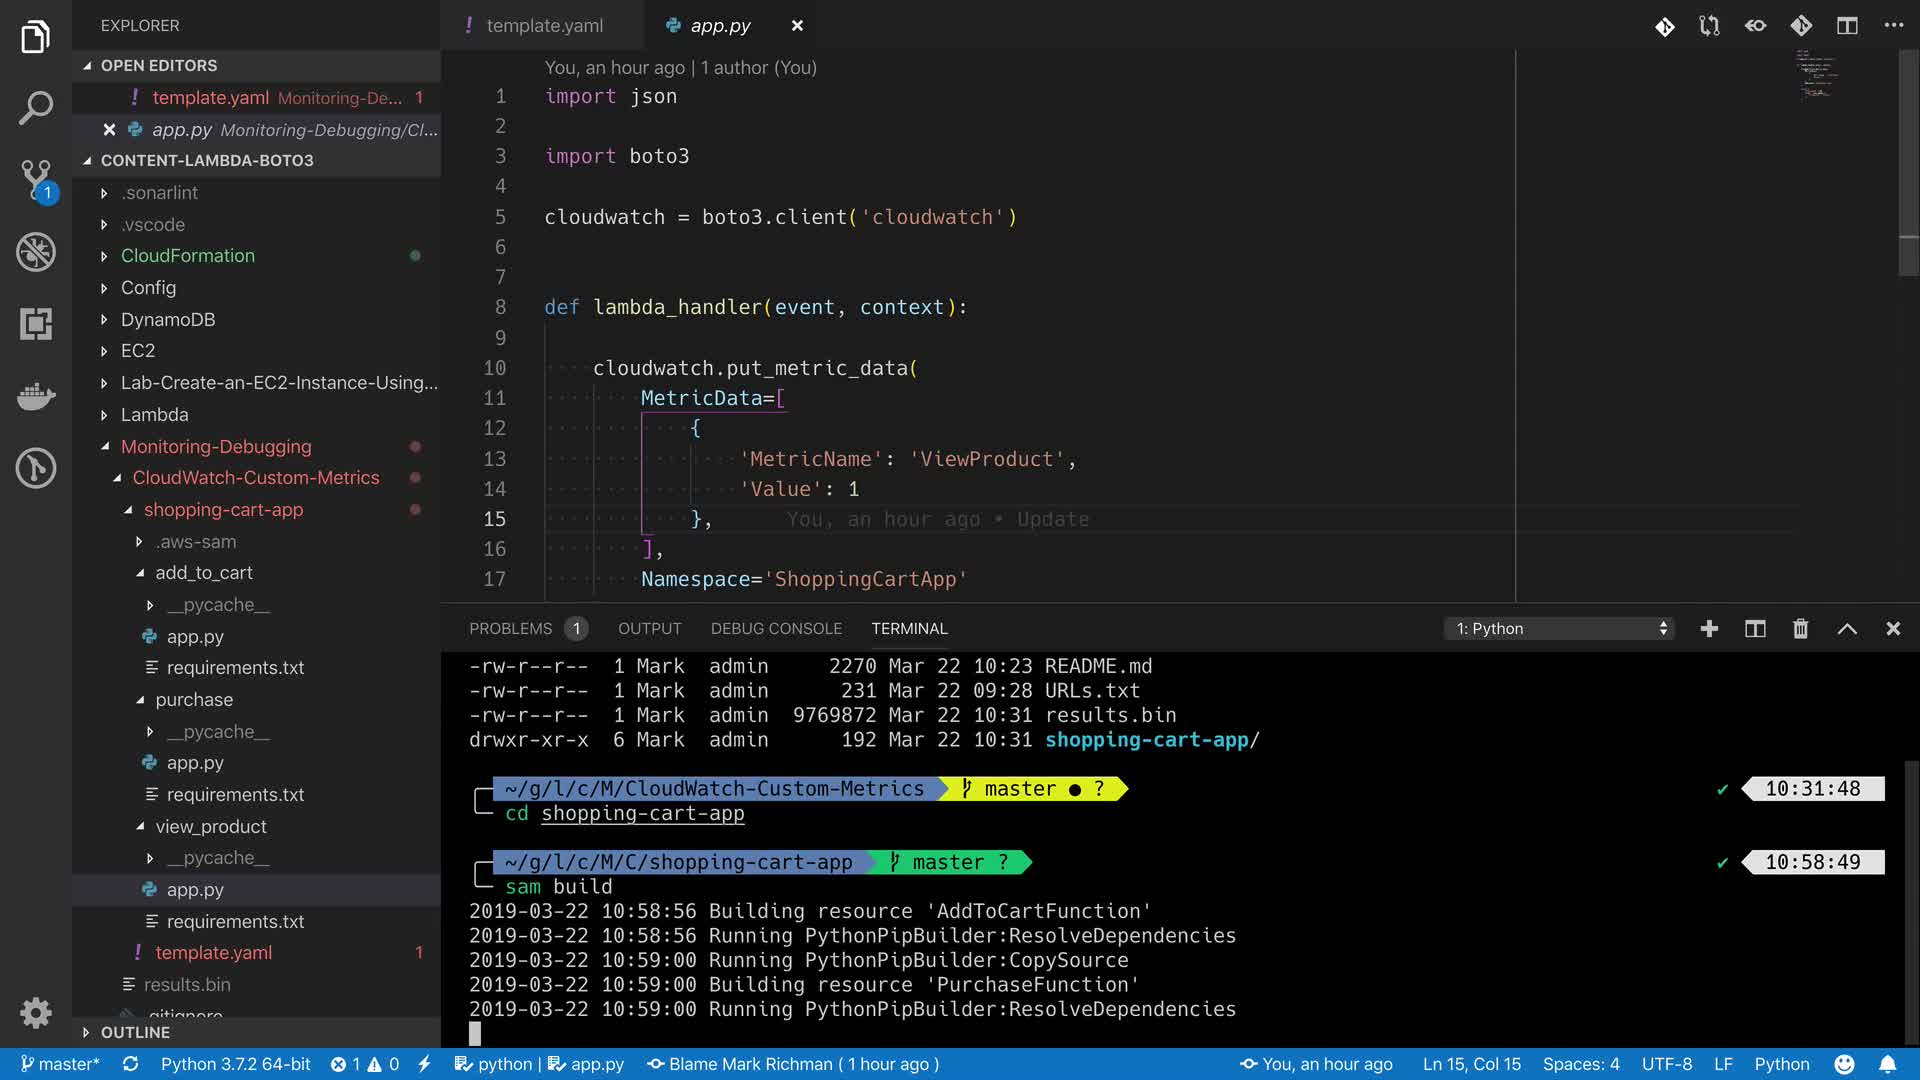The height and width of the screenshot is (1080, 1920).
Task: Click the 'Spaces: 4' indentation setting
Action: pos(1580,1064)
